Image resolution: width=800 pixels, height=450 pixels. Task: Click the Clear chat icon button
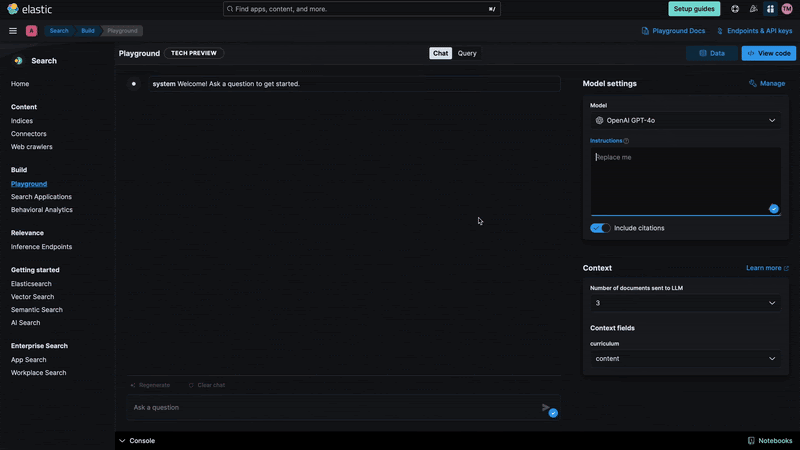tap(191, 385)
